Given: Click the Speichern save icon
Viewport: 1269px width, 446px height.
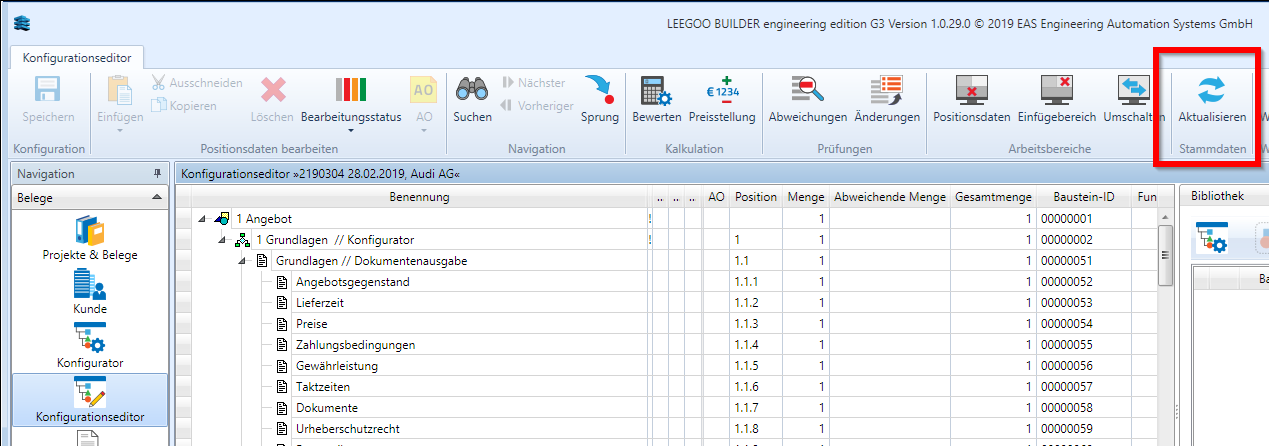Looking at the screenshot, I should 48,91.
